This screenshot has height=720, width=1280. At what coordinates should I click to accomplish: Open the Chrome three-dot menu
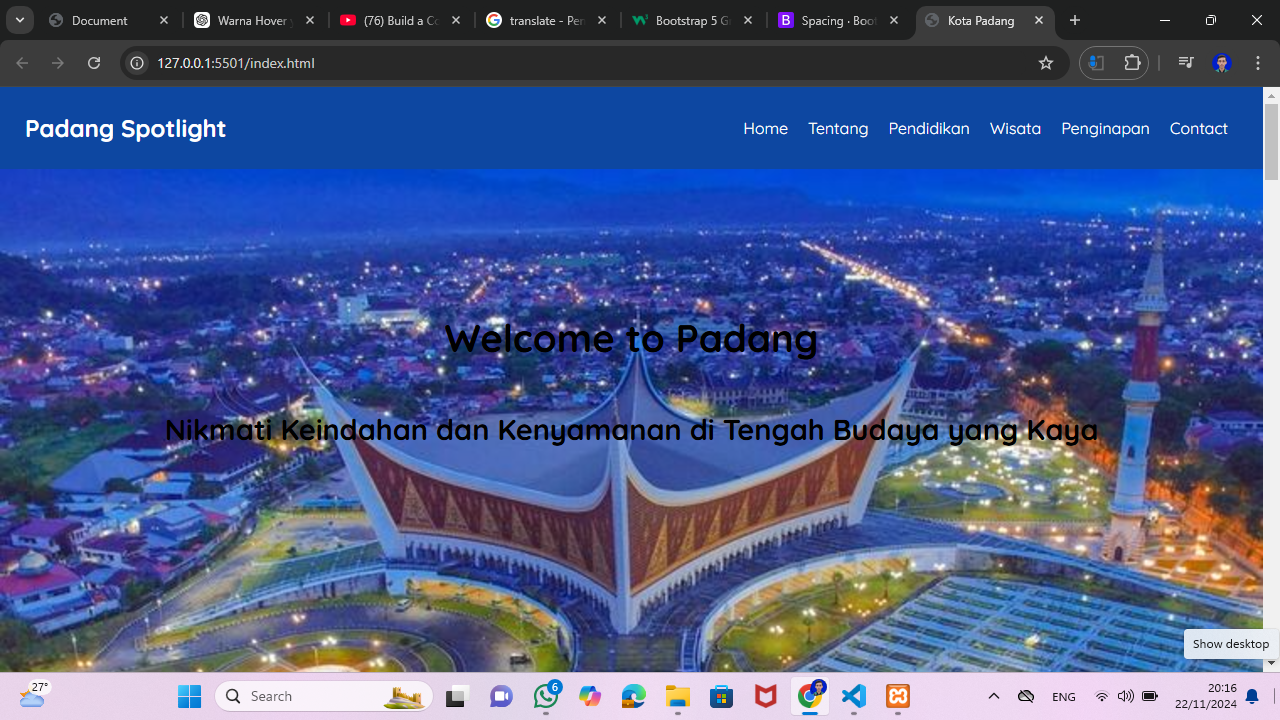point(1258,63)
